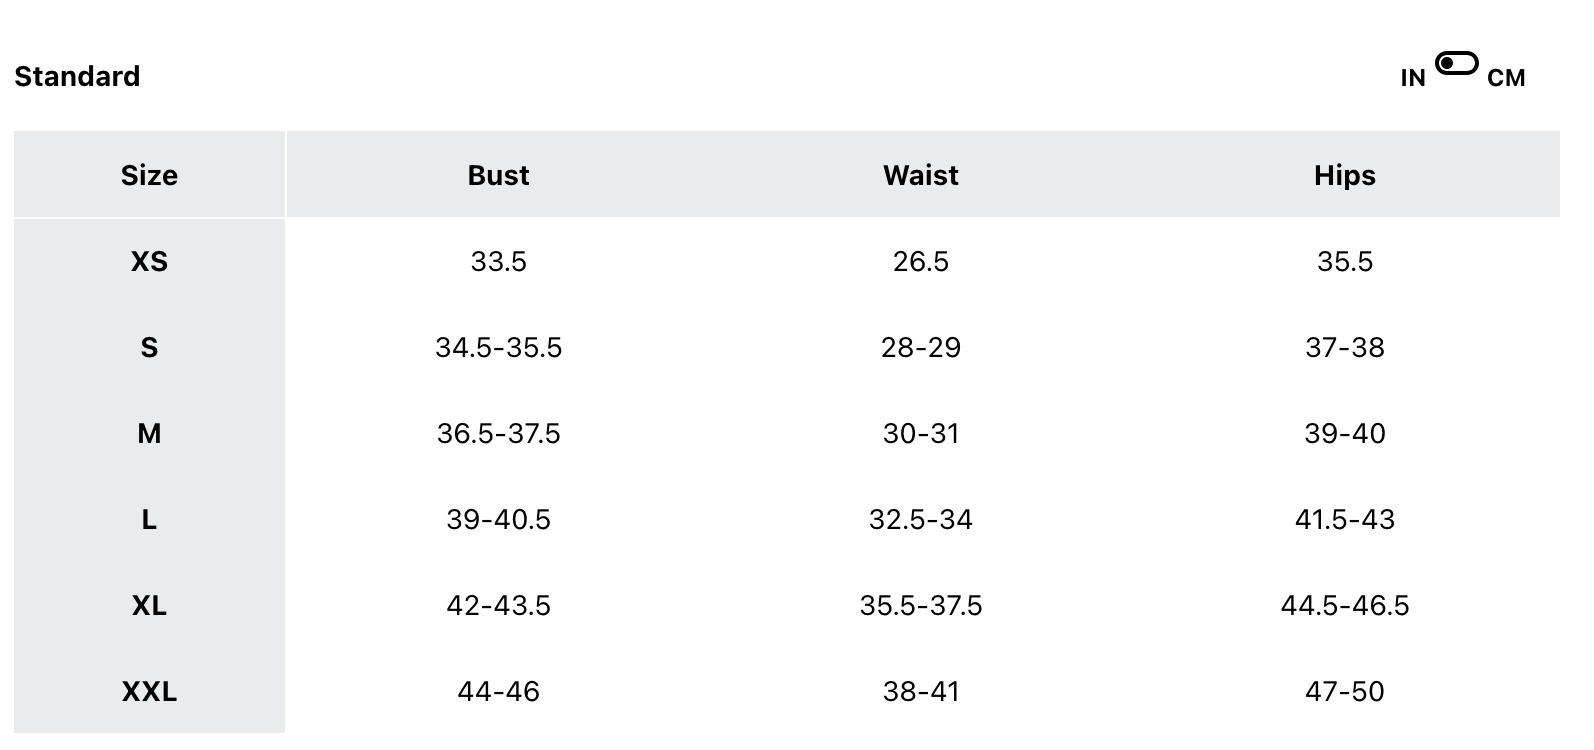1594x750 pixels.
Task: Click the XL waist value 35.5-37.5
Action: [920, 605]
